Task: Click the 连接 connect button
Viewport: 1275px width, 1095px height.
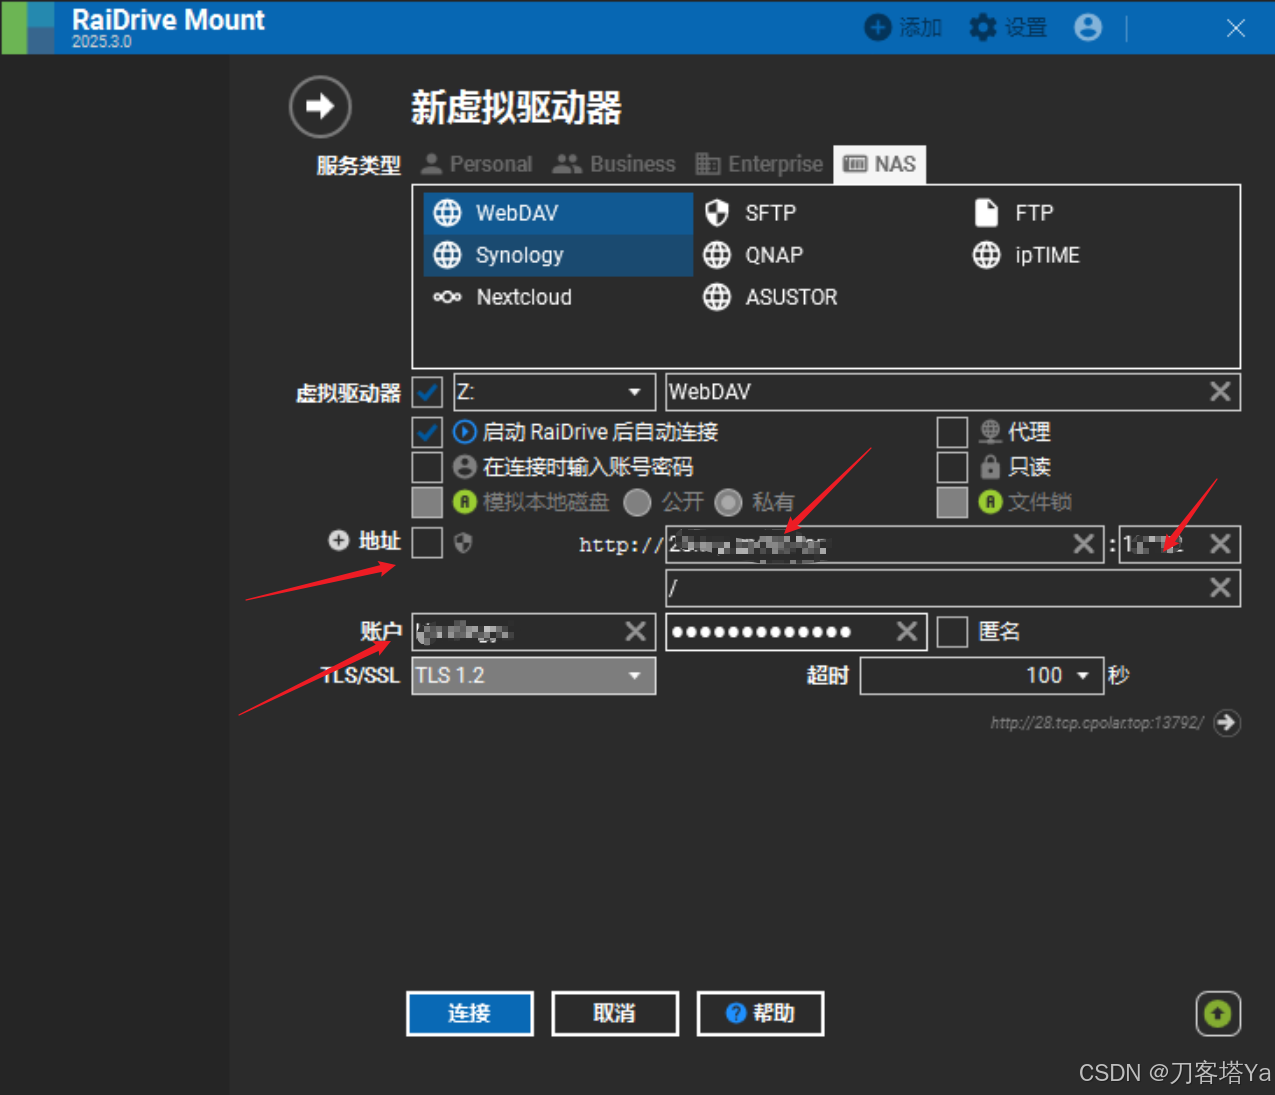Action: point(470,1014)
